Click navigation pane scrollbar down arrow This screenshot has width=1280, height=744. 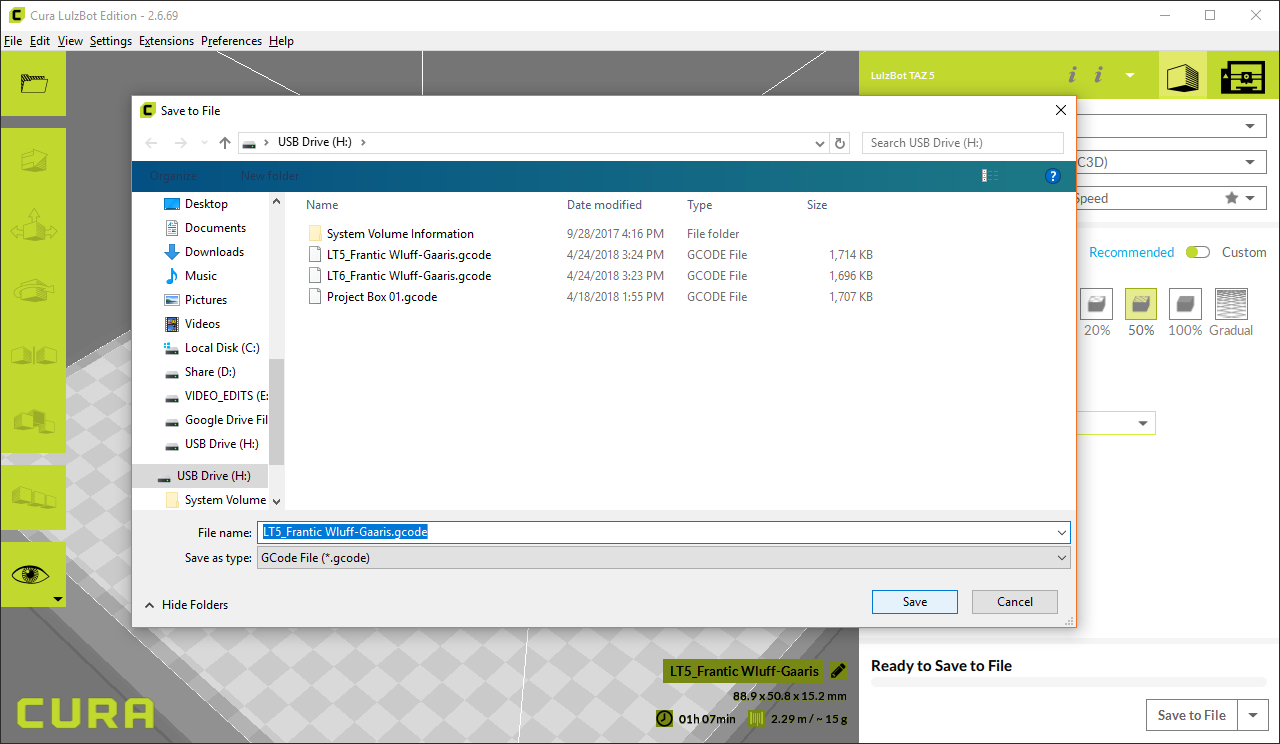click(276, 501)
